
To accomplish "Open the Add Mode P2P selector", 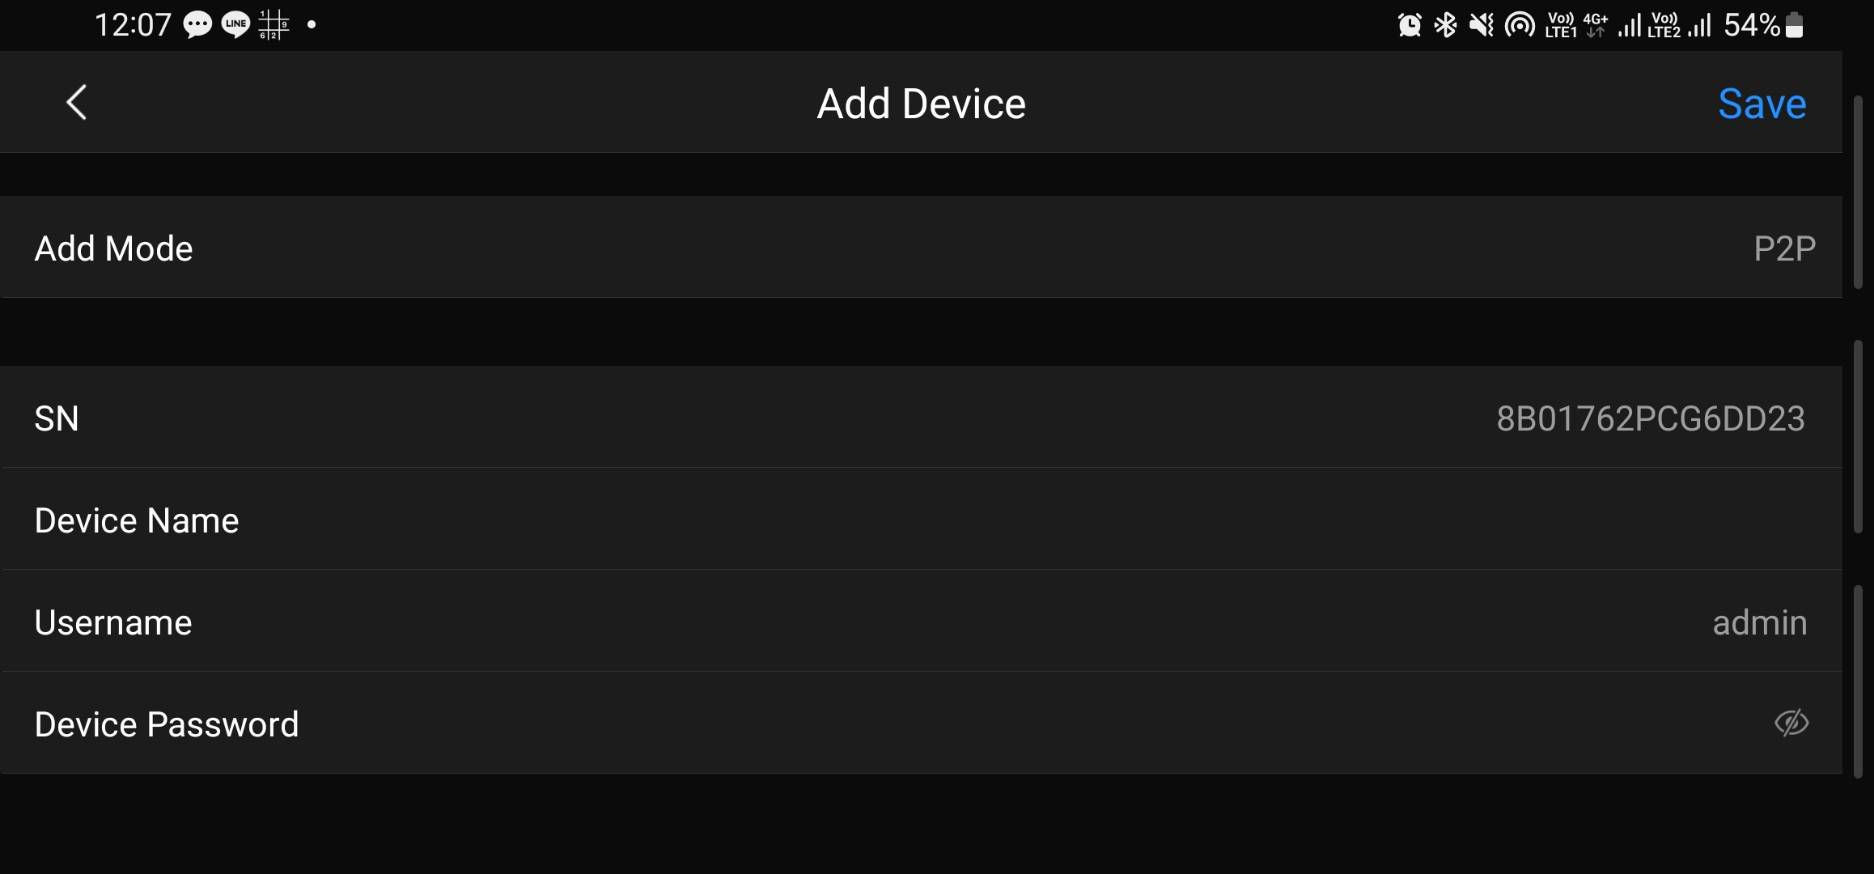I will click(x=921, y=247).
